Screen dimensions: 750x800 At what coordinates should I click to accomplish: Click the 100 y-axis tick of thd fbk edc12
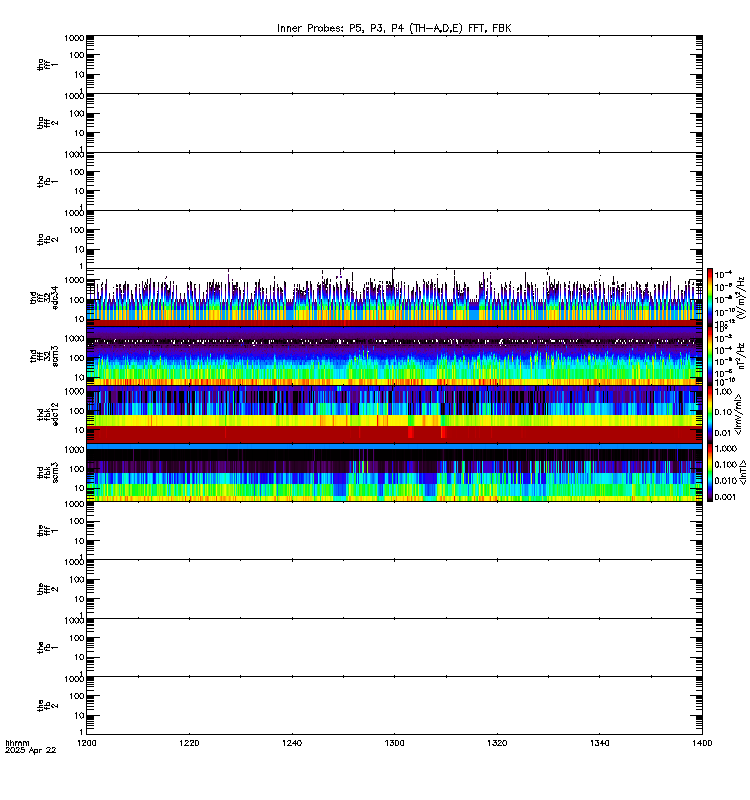pos(77,411)
